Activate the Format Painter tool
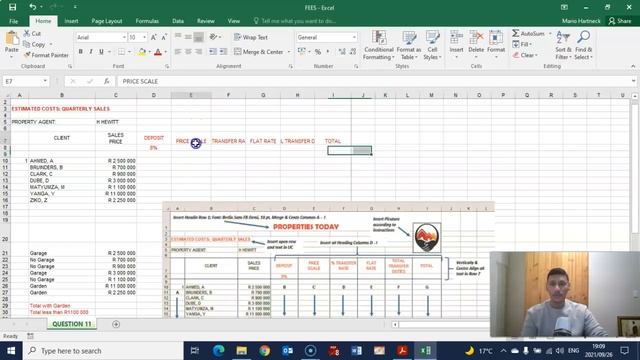Screen dimensions: 640x360 (x=46, y=55)
